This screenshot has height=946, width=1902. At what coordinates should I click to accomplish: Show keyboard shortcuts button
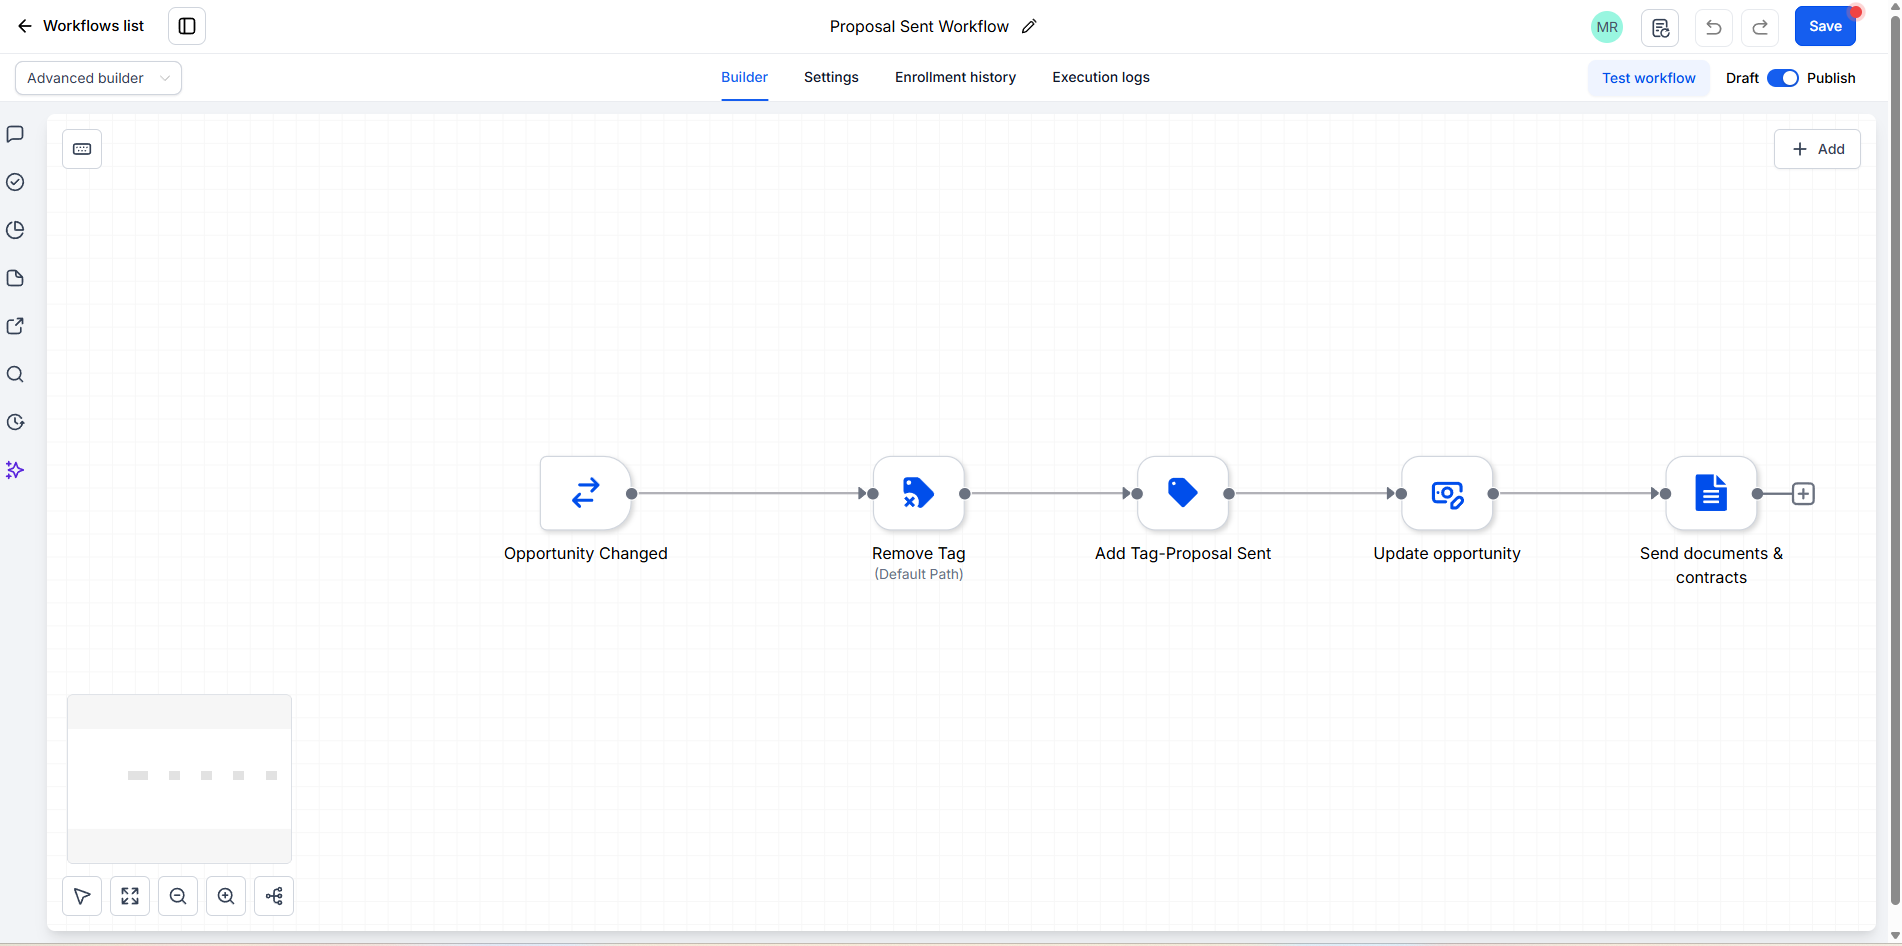(x=82, y=149)
